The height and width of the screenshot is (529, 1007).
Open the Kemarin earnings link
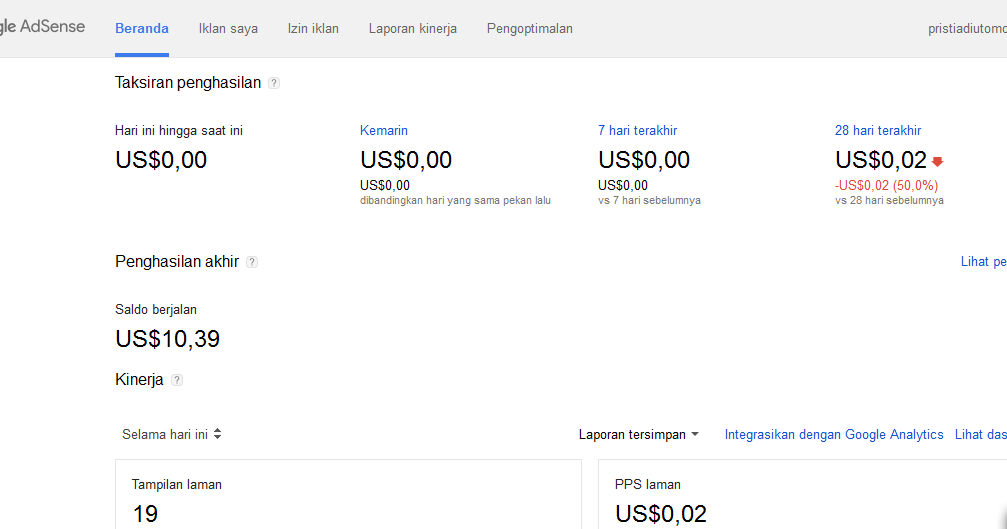click(383, 130)
